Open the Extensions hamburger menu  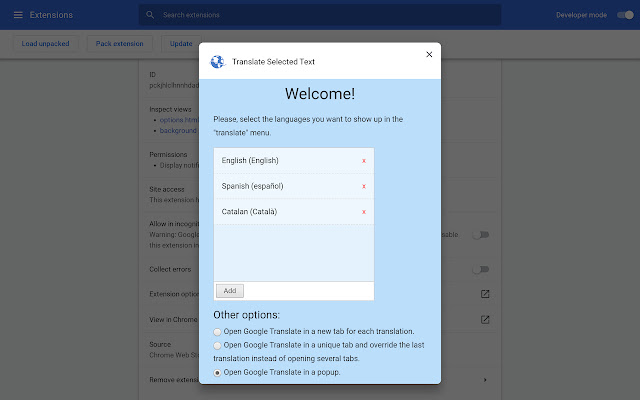click(x=18, y=15)
